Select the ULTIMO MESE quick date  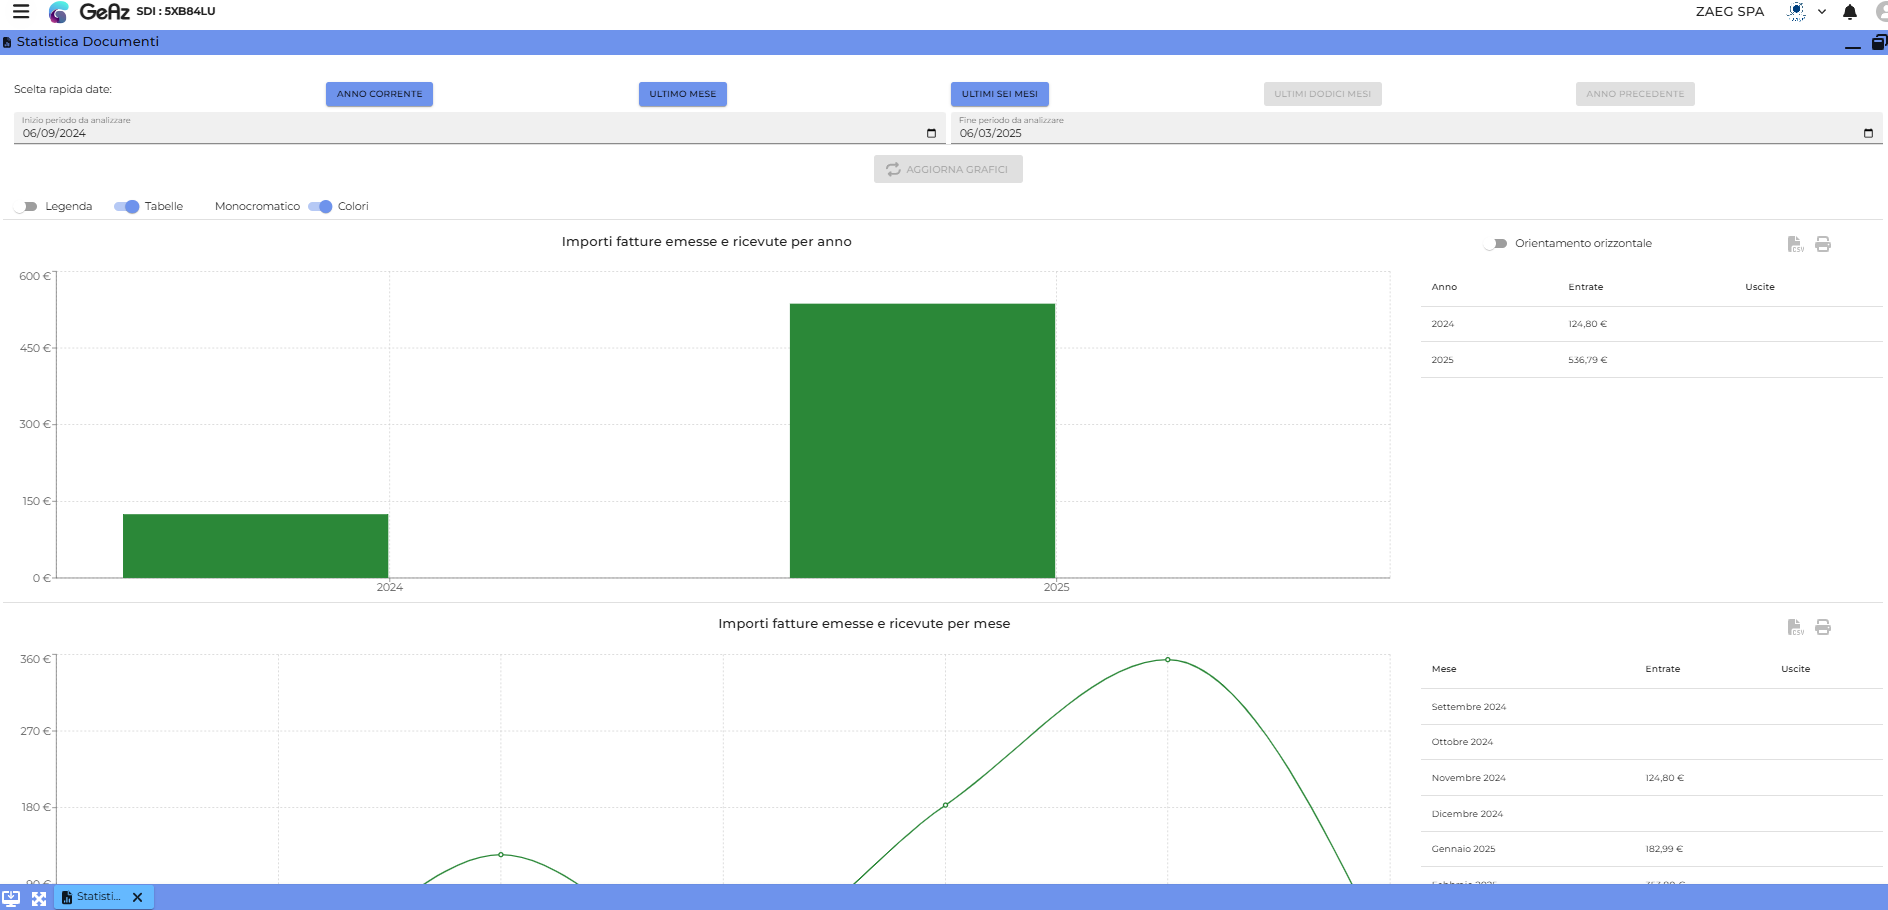(682, 94)
